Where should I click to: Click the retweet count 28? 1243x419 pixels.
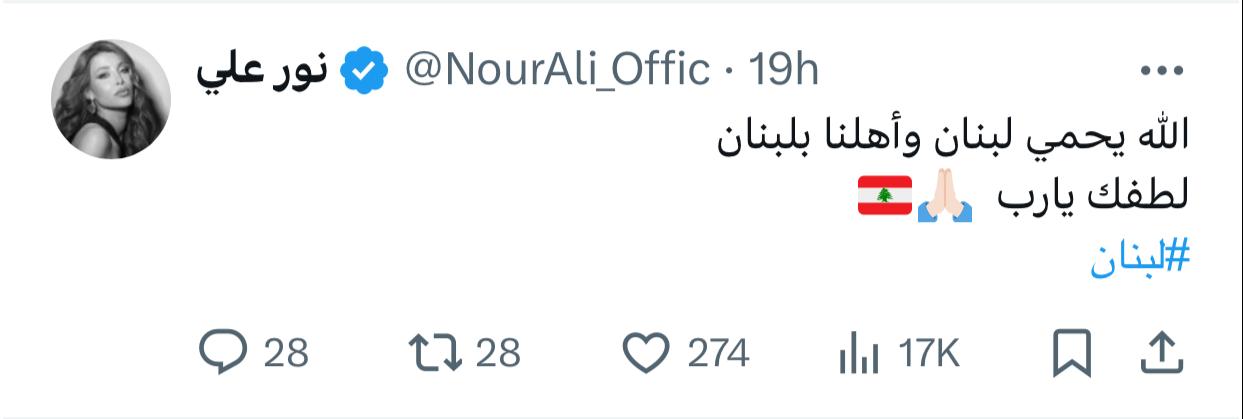tap(498, 353)
